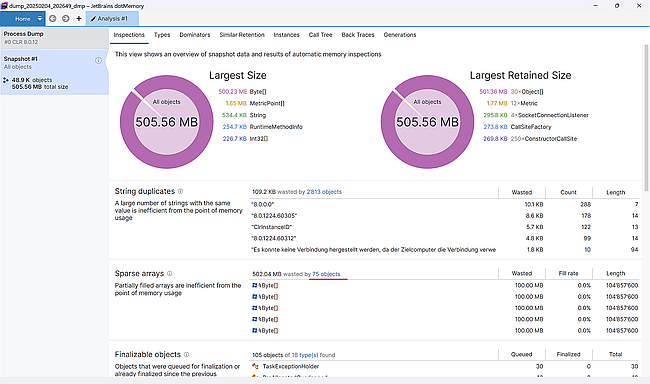The image size is (650, 384).
Task: Open the 18 type(s) link
Action: [305, 355]
